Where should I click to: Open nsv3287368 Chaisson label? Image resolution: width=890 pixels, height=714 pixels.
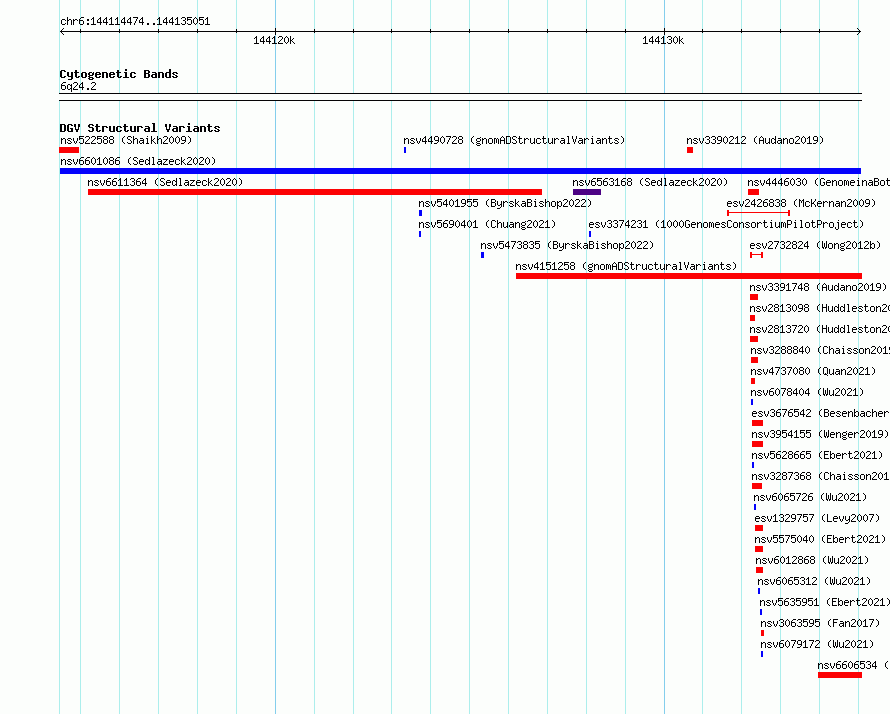pyautogui.click(x=821, y=476)
